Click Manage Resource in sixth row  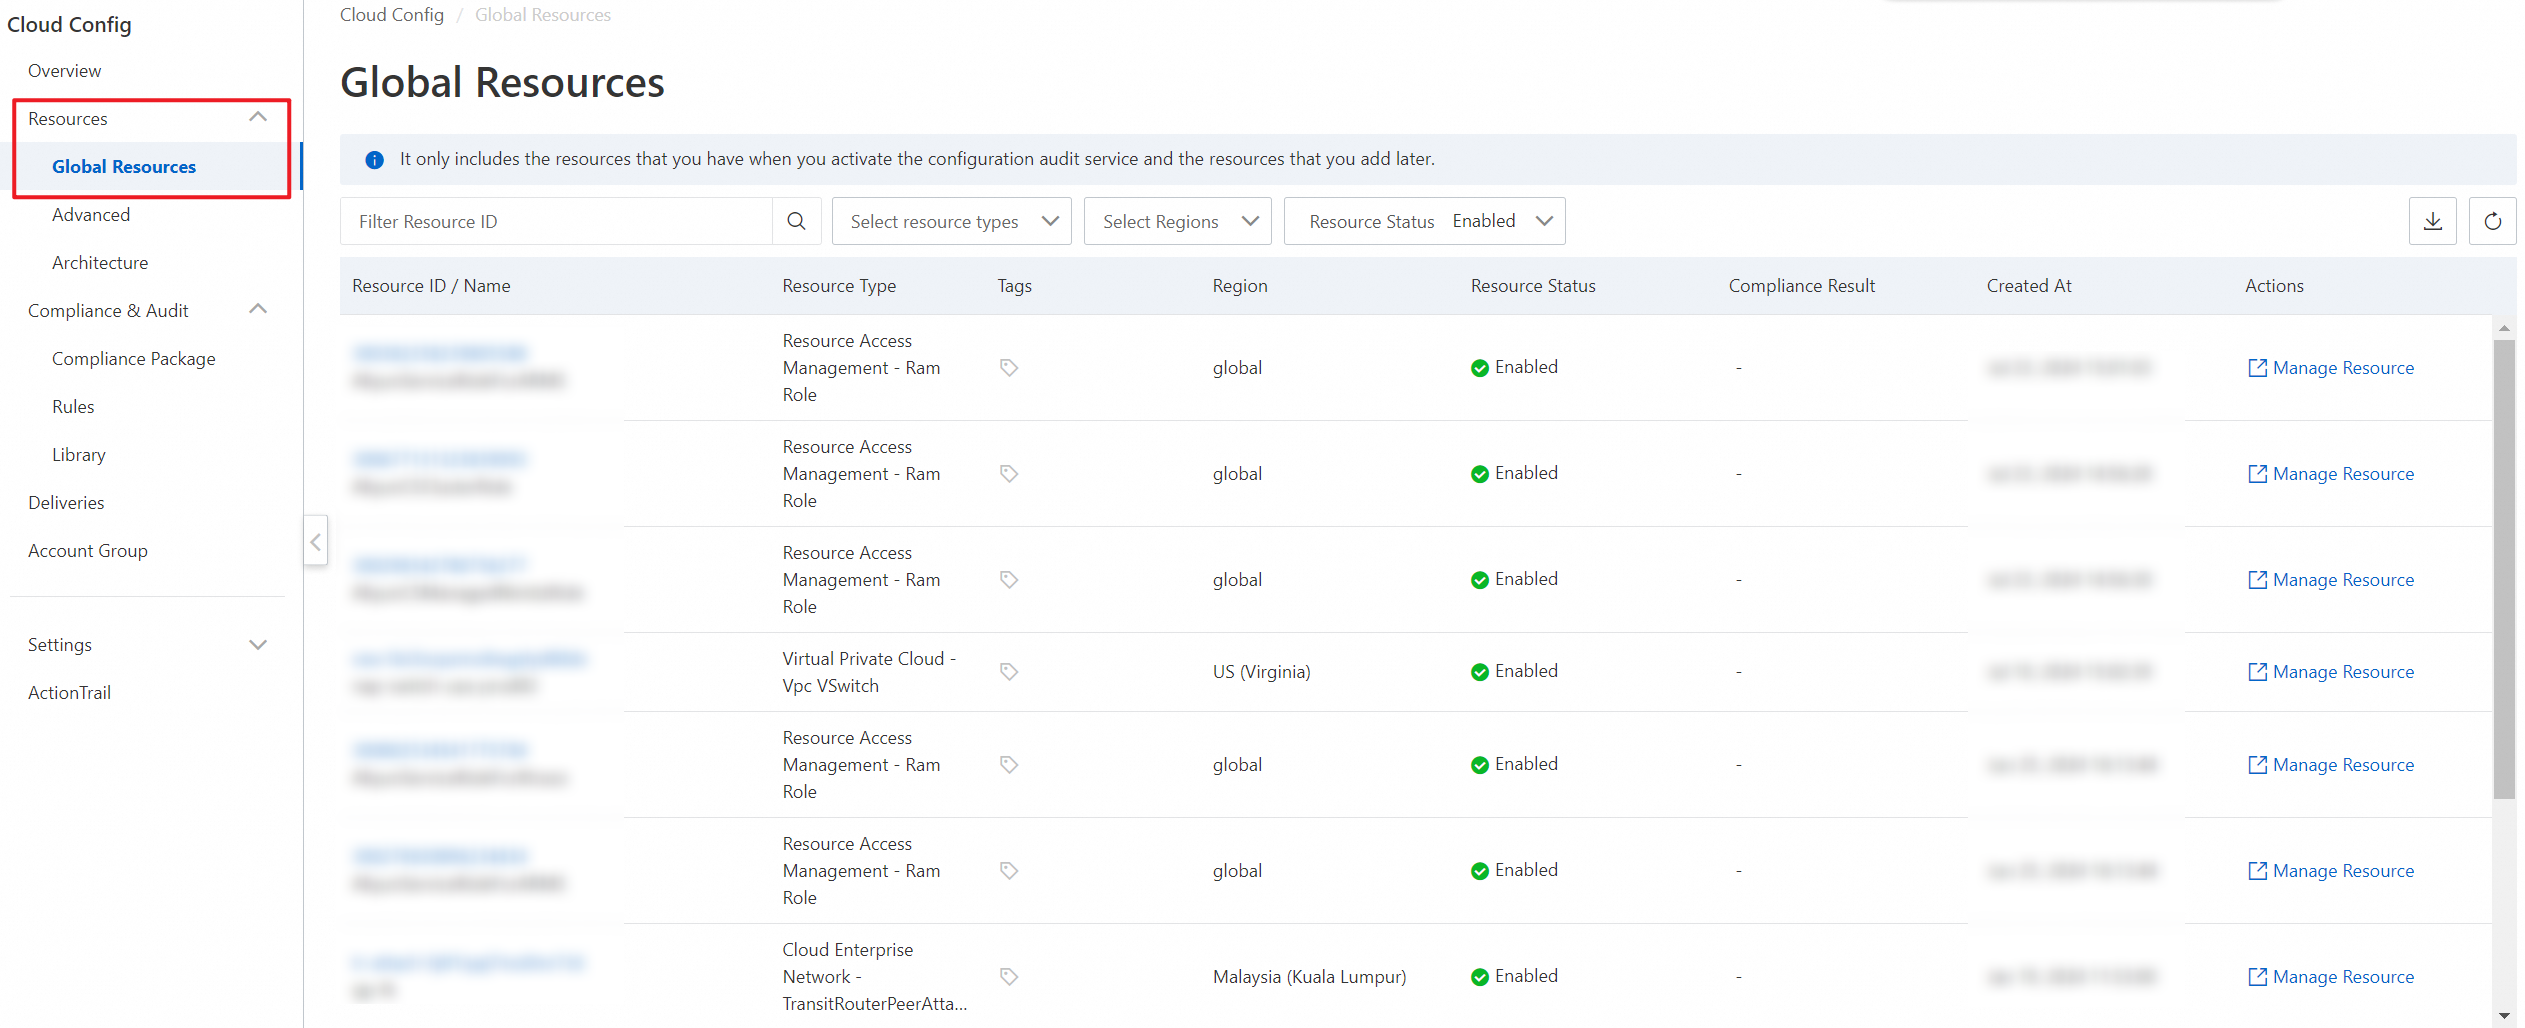pos(2331,871)
